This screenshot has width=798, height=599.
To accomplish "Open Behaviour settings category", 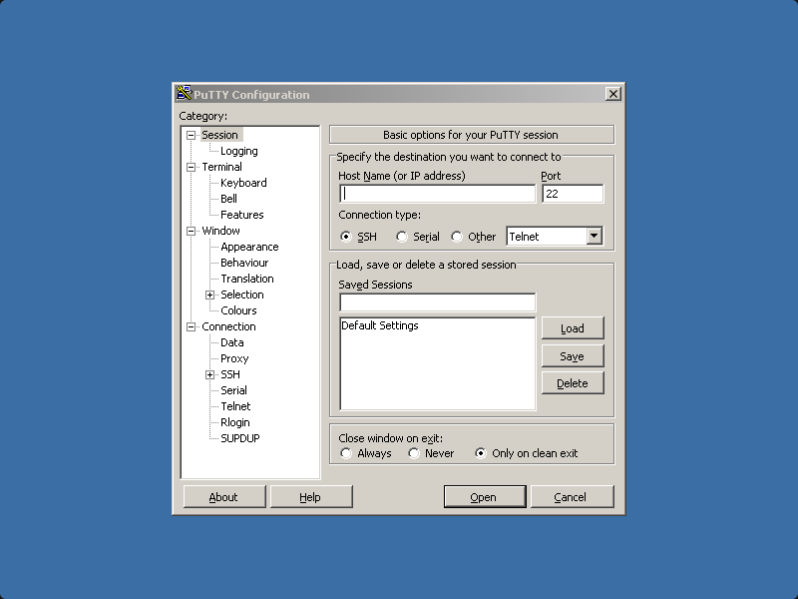I will tap(244, 263).
